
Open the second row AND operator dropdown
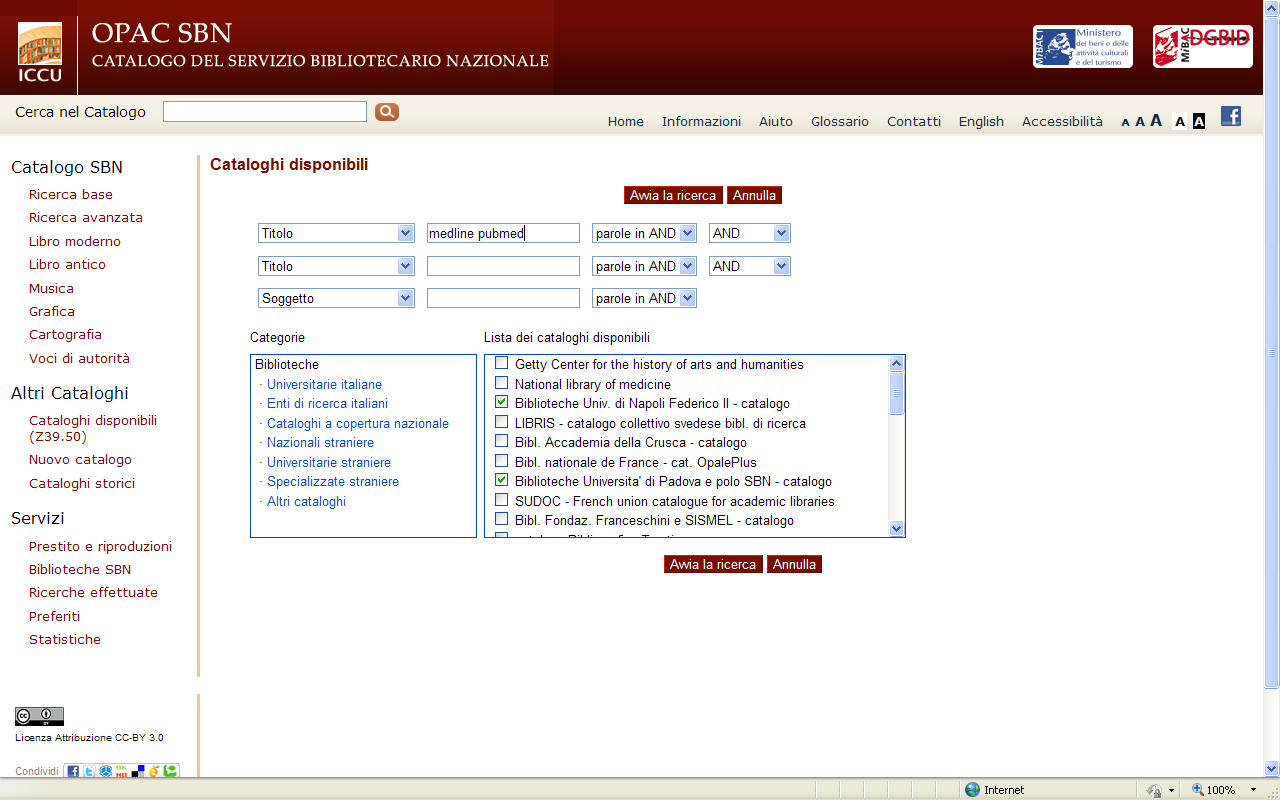(x=750, y=266)
